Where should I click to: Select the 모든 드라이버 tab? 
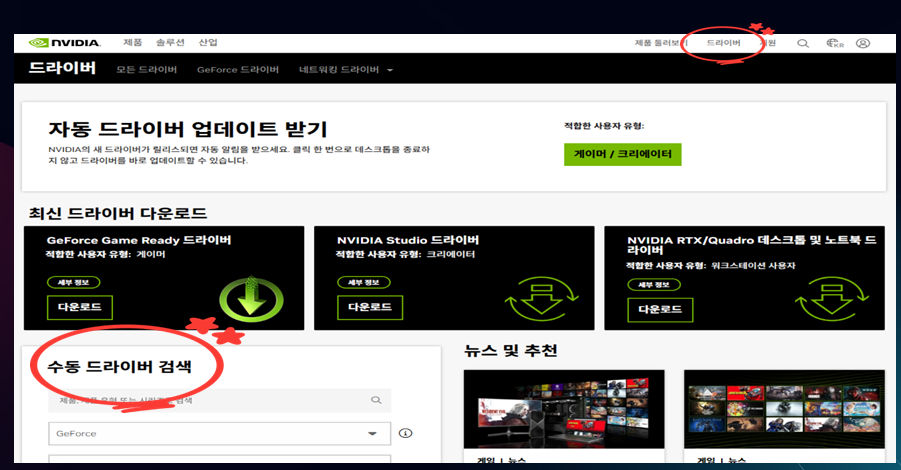[x=147, y=70]
